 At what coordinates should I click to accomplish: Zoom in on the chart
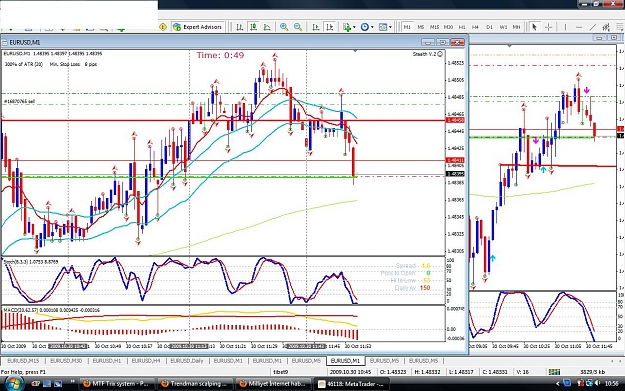[x=284, y=27]
